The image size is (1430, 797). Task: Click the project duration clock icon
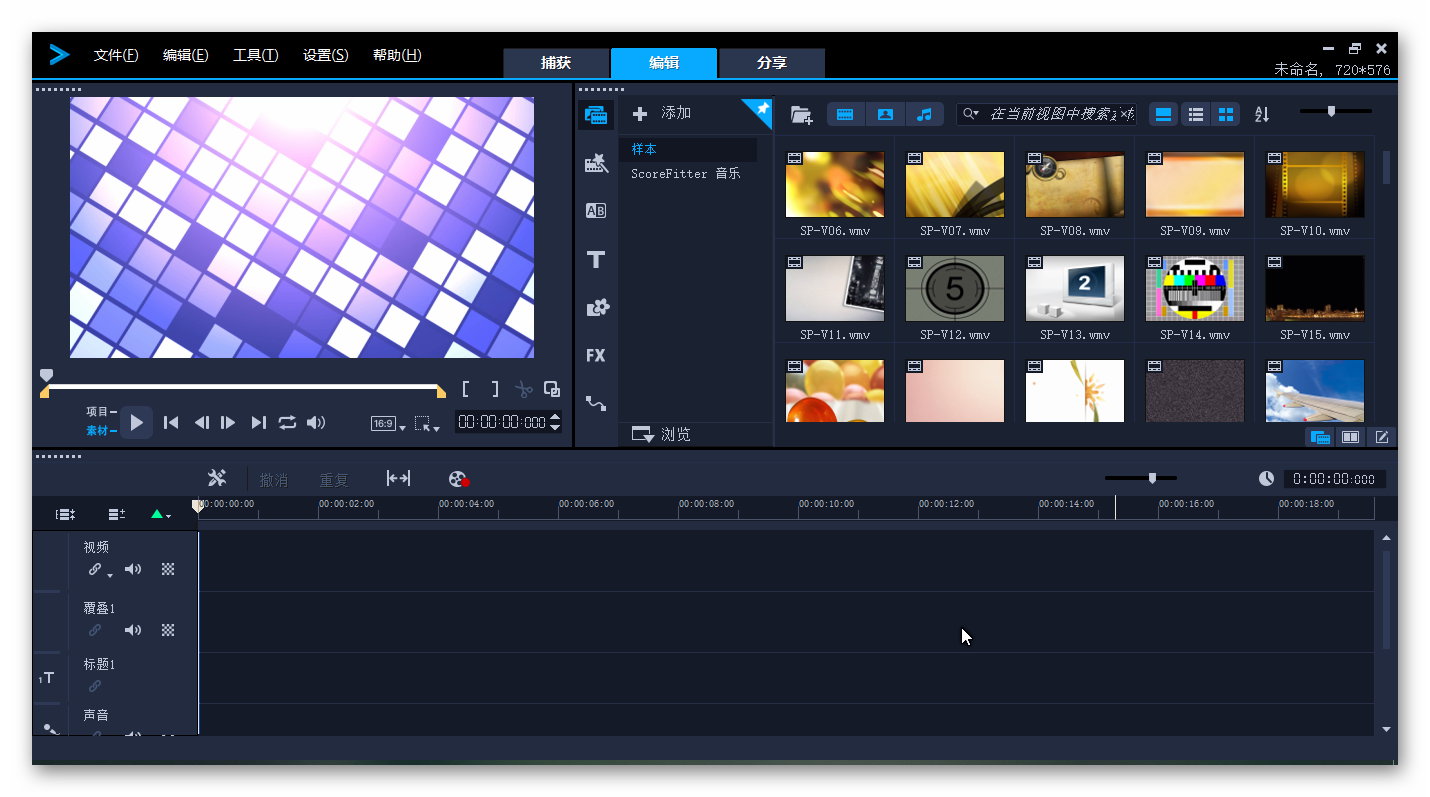[x=1266, y=479]
